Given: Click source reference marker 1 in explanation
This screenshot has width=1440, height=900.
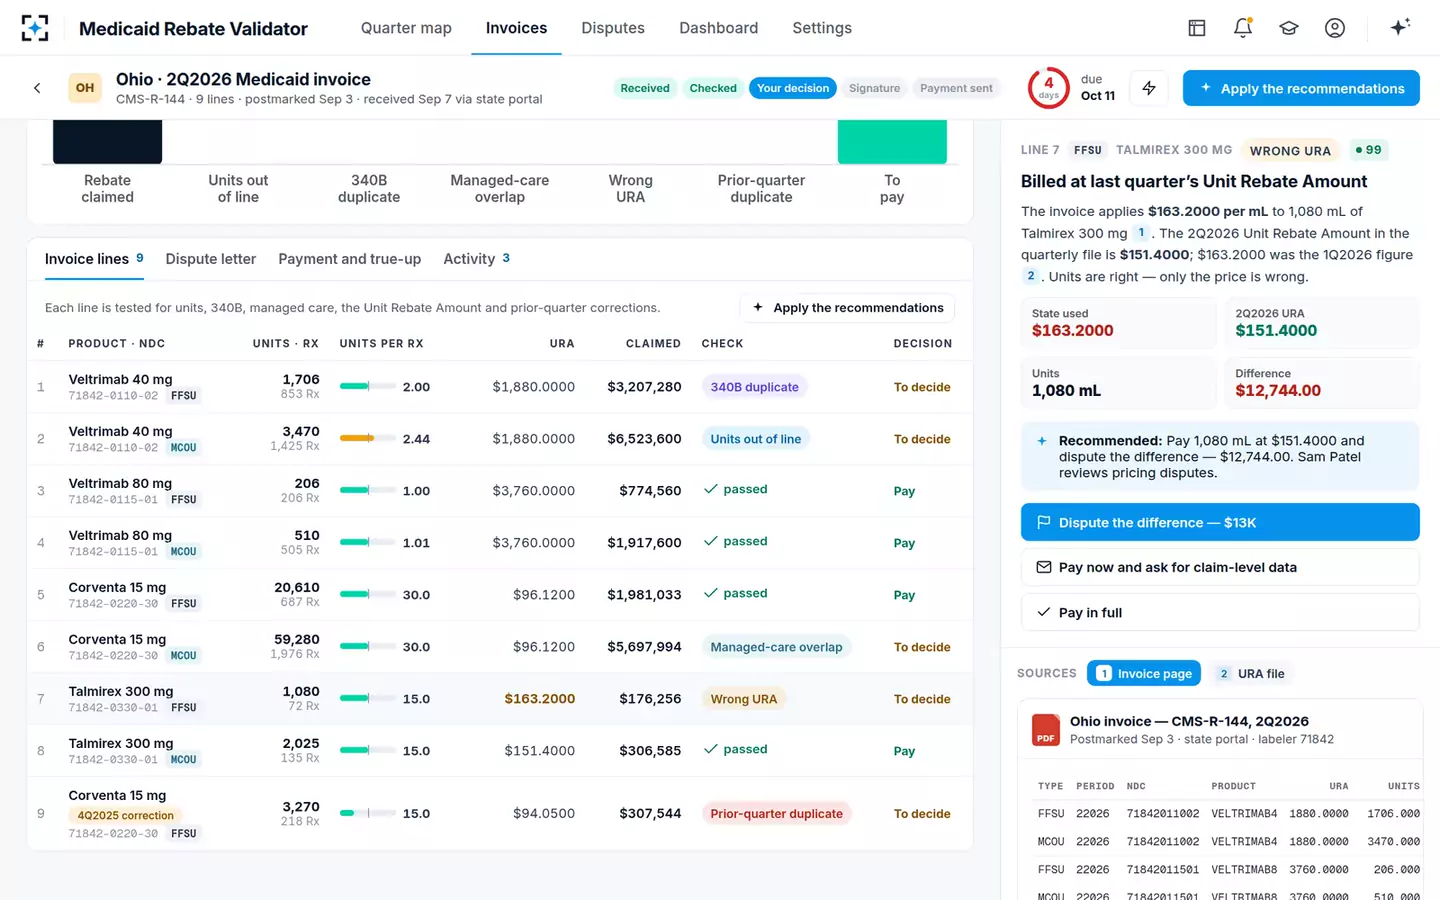Looking at the screenshot, I should coord(1141,232).
